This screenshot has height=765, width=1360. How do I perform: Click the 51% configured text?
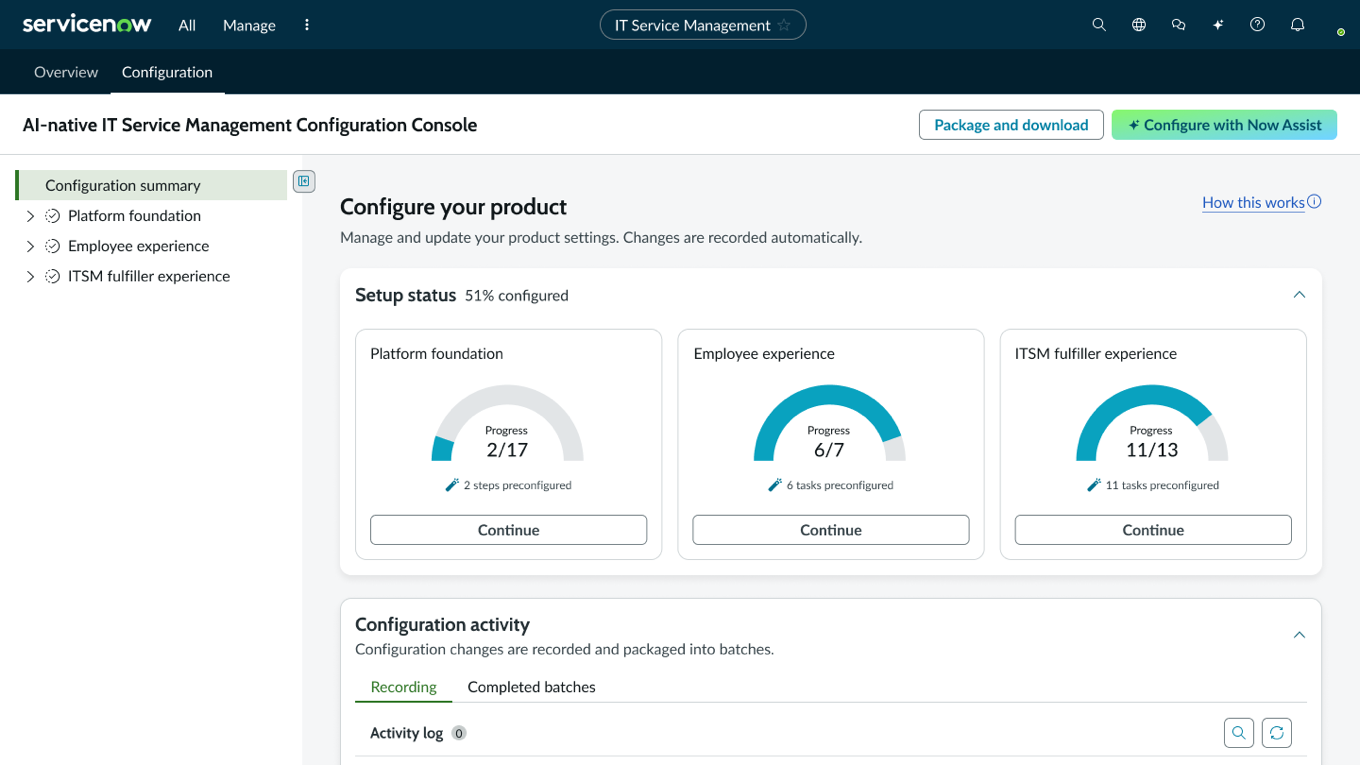pyautogui.click(x=517, y=296)
